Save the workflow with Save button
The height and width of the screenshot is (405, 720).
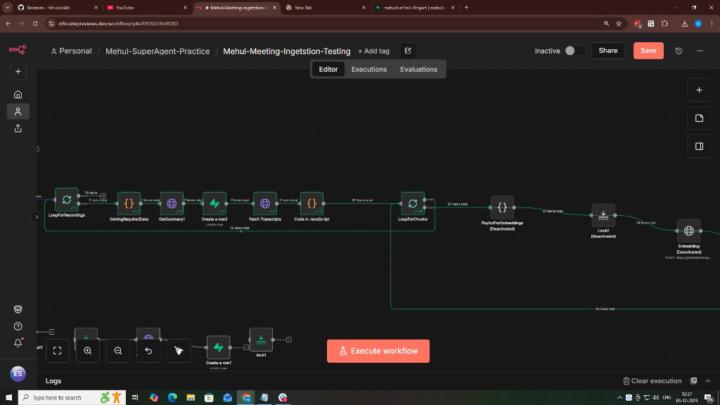(x=648, y=51)
